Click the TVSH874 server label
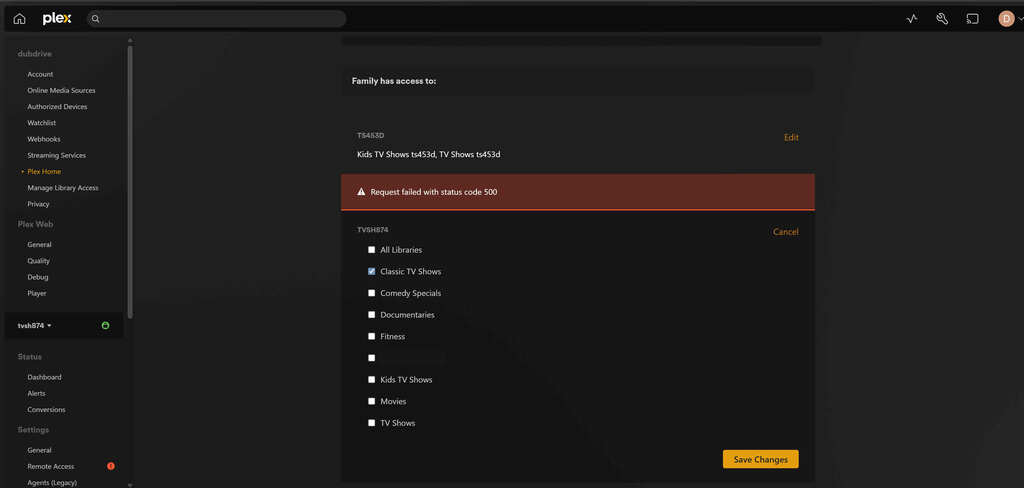The height and width of the screenshot is (488, 1024). click(373, 229)
